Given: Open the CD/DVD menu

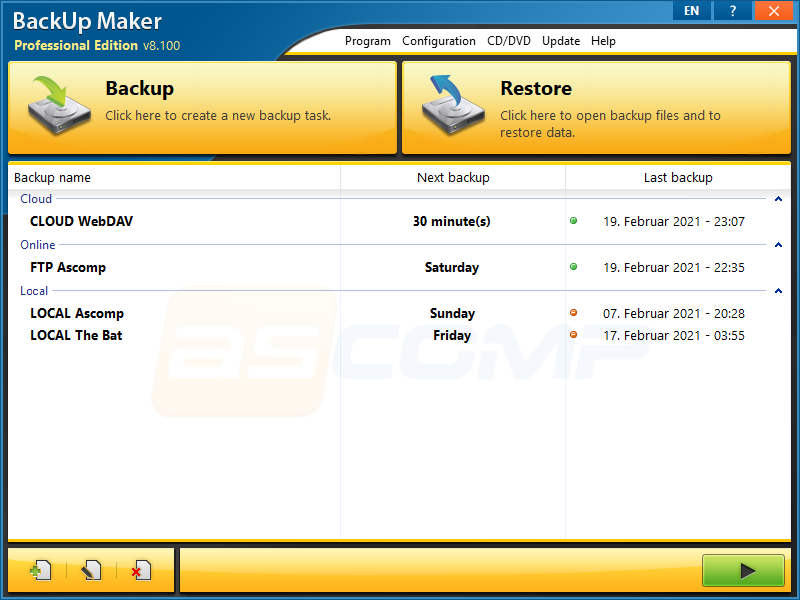Looking at the screenshot, I should pyautogui.click(x=509, y=41).
